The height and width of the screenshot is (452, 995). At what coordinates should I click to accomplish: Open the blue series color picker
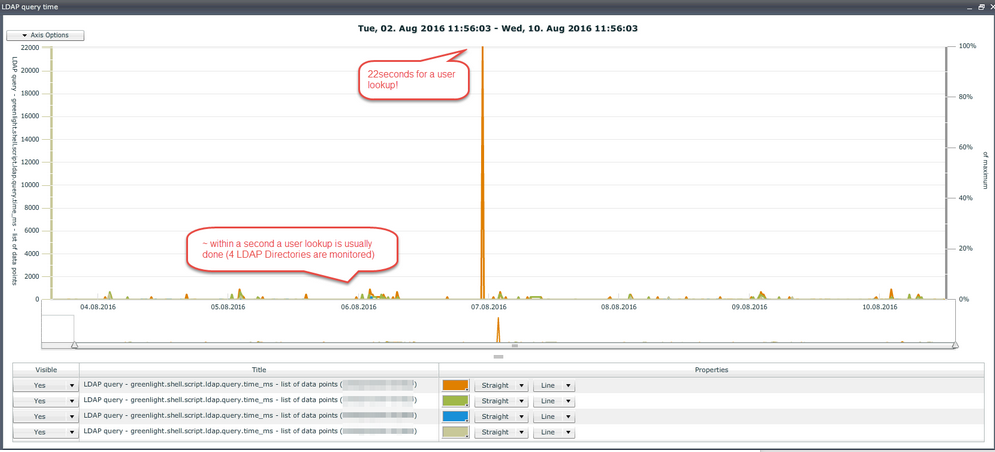456,416
